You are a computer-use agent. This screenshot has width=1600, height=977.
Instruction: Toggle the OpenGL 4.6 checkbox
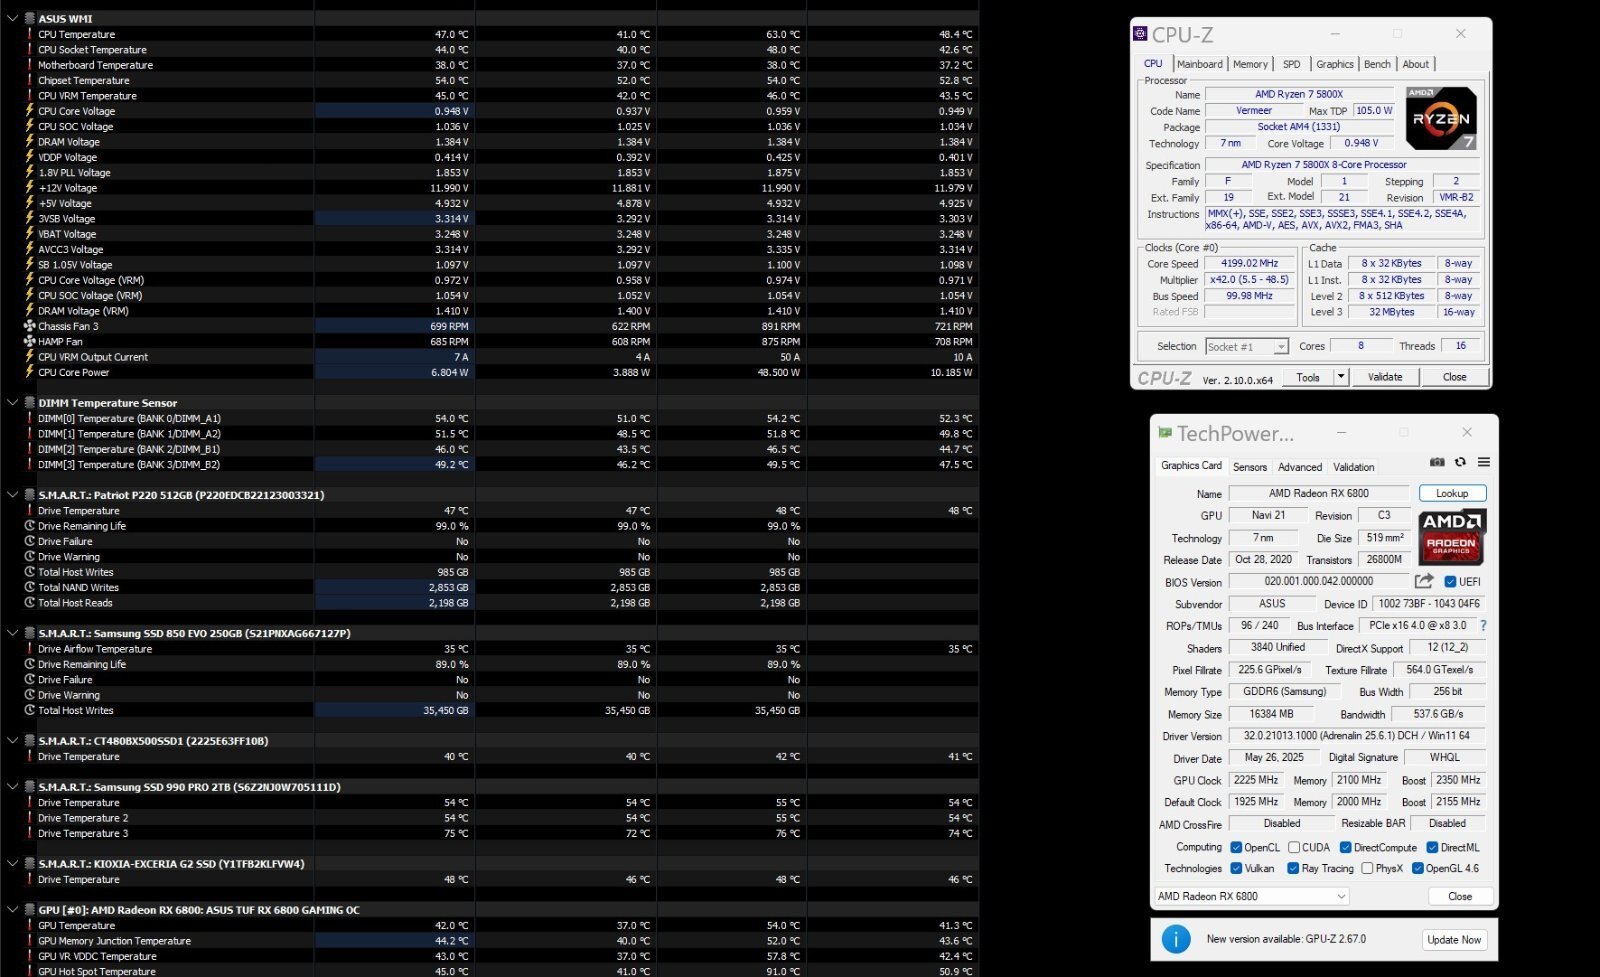click(1417, 868)
